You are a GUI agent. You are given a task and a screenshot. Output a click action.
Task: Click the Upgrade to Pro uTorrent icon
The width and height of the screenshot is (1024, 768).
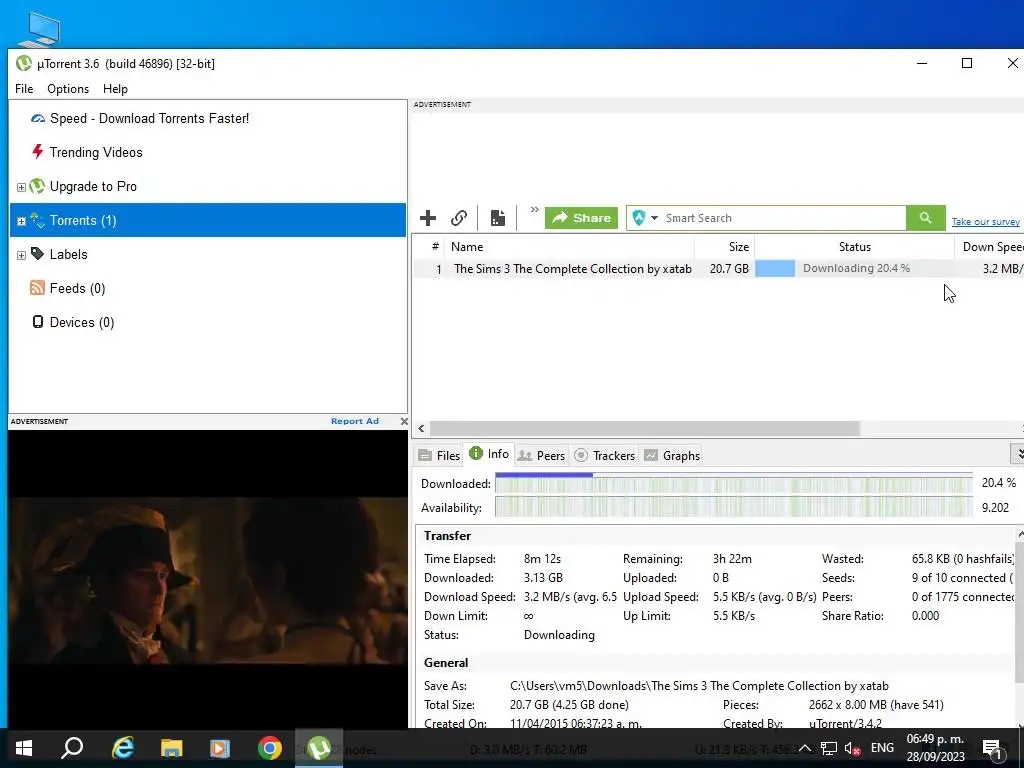pyautogui.click(x=37, y=186)
